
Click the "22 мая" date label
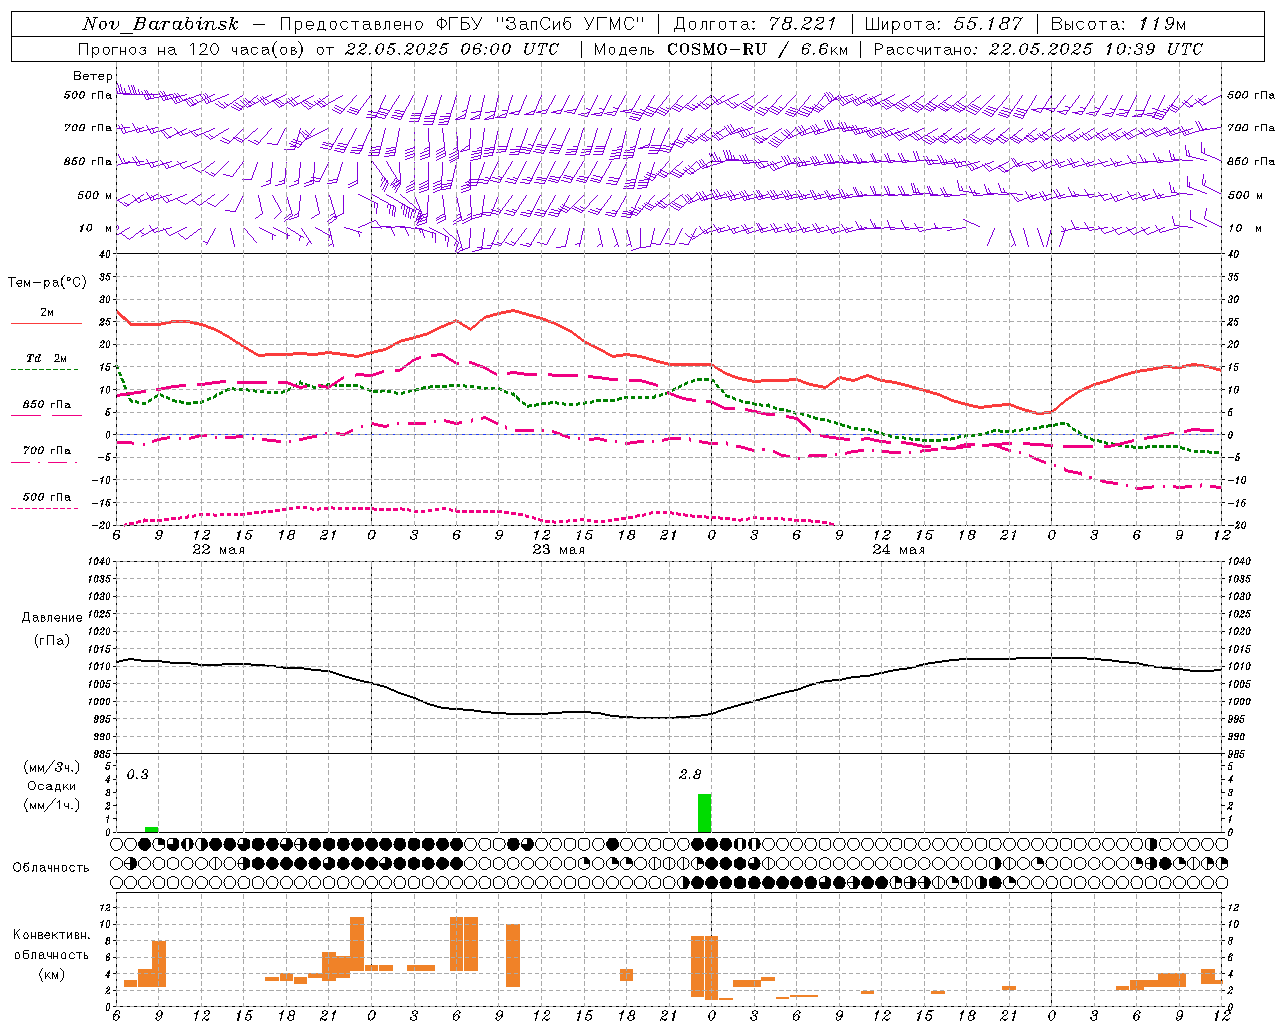coord(218,550)
